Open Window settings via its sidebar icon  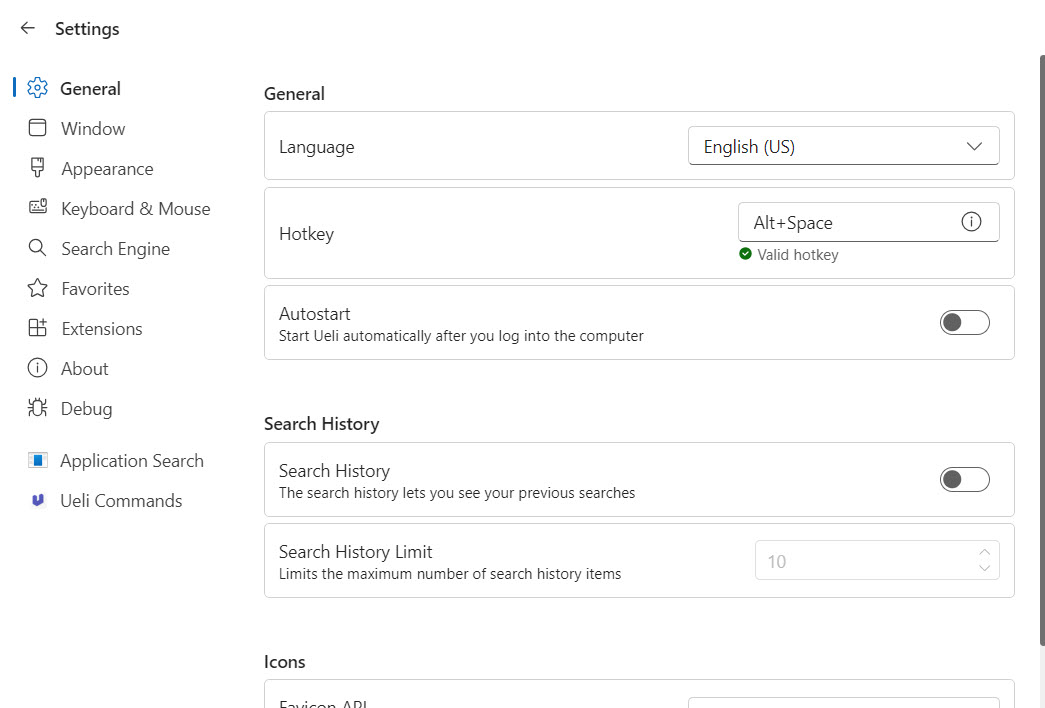[x=37, y=128]
